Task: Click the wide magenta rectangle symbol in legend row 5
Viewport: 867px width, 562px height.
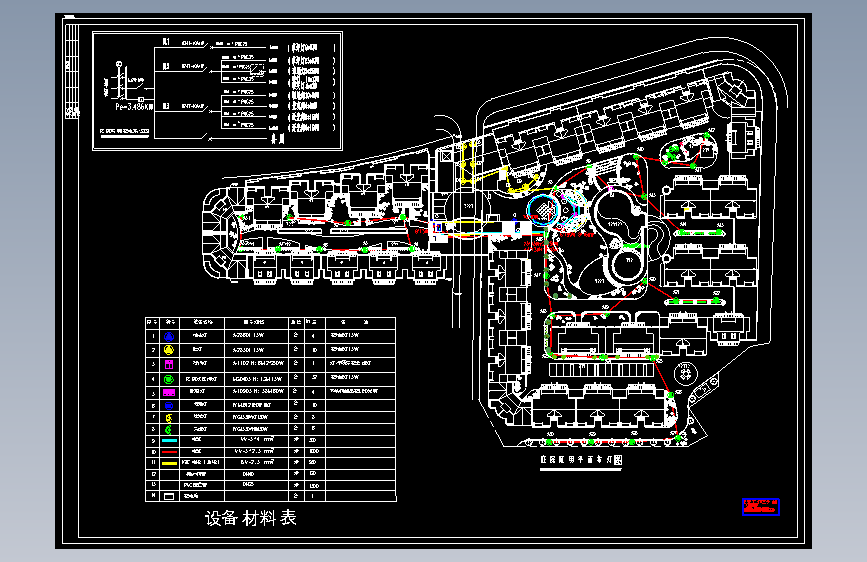Action: [x=169, y=392]
